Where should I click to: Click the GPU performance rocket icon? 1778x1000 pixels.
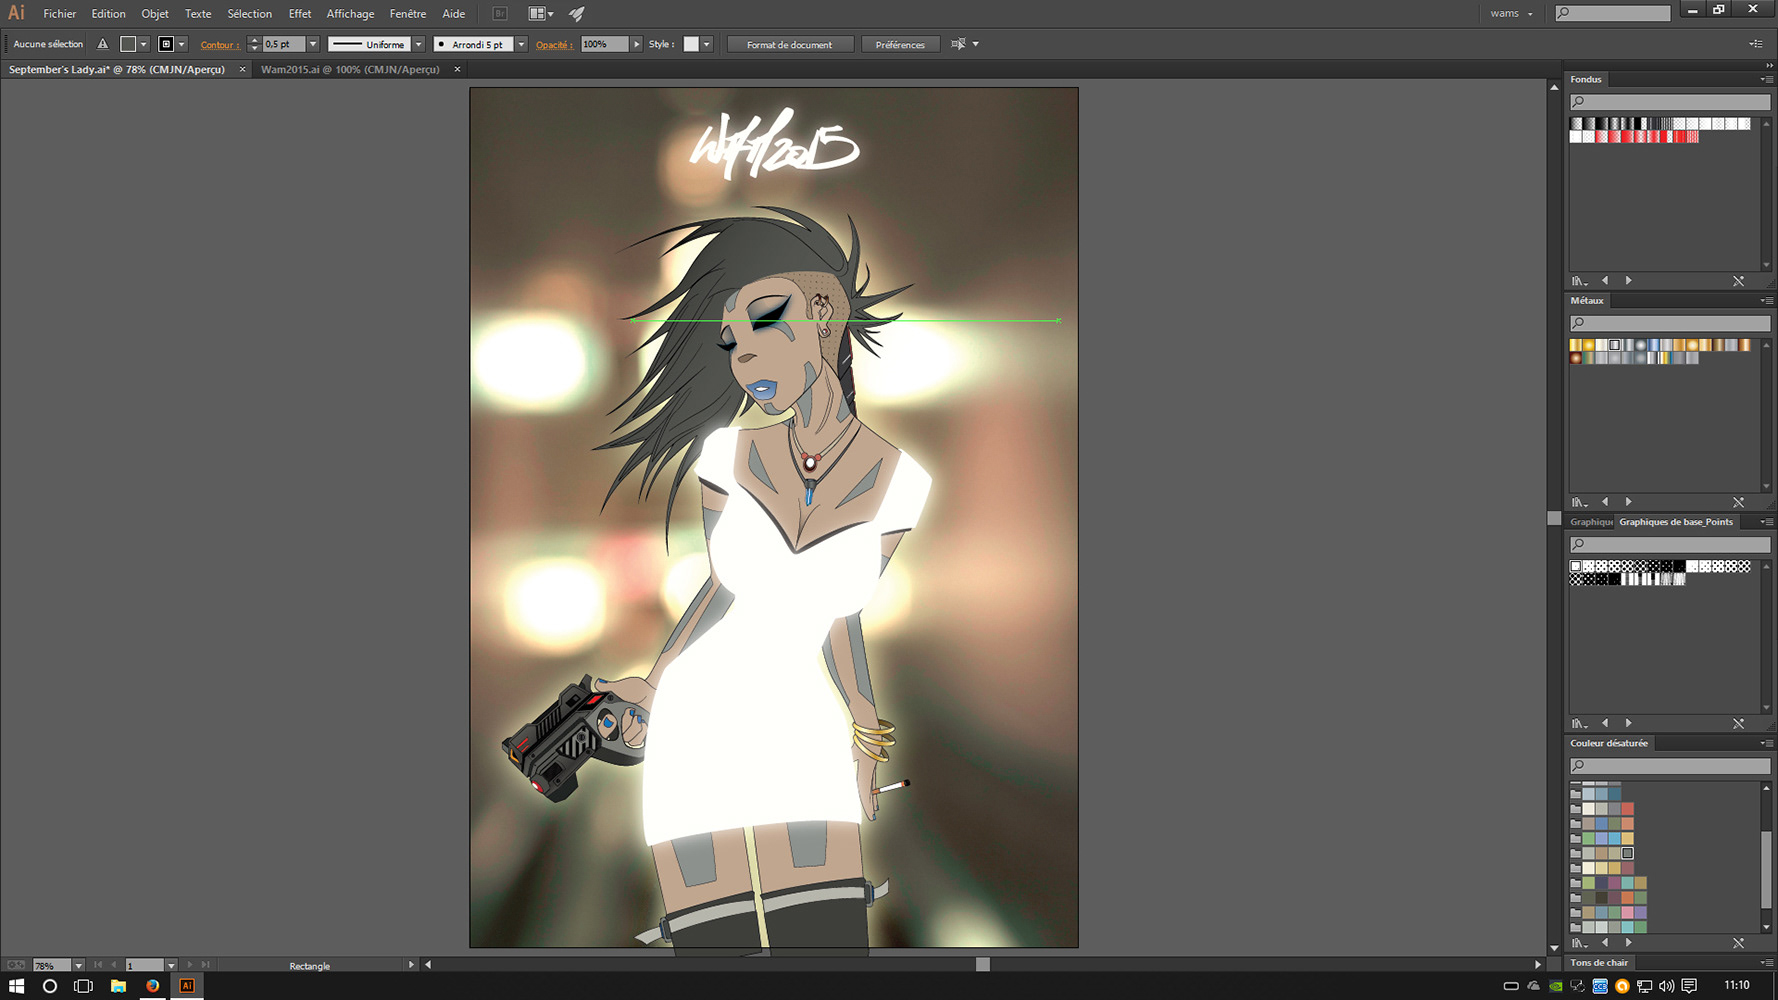click(x=577, y=13)
